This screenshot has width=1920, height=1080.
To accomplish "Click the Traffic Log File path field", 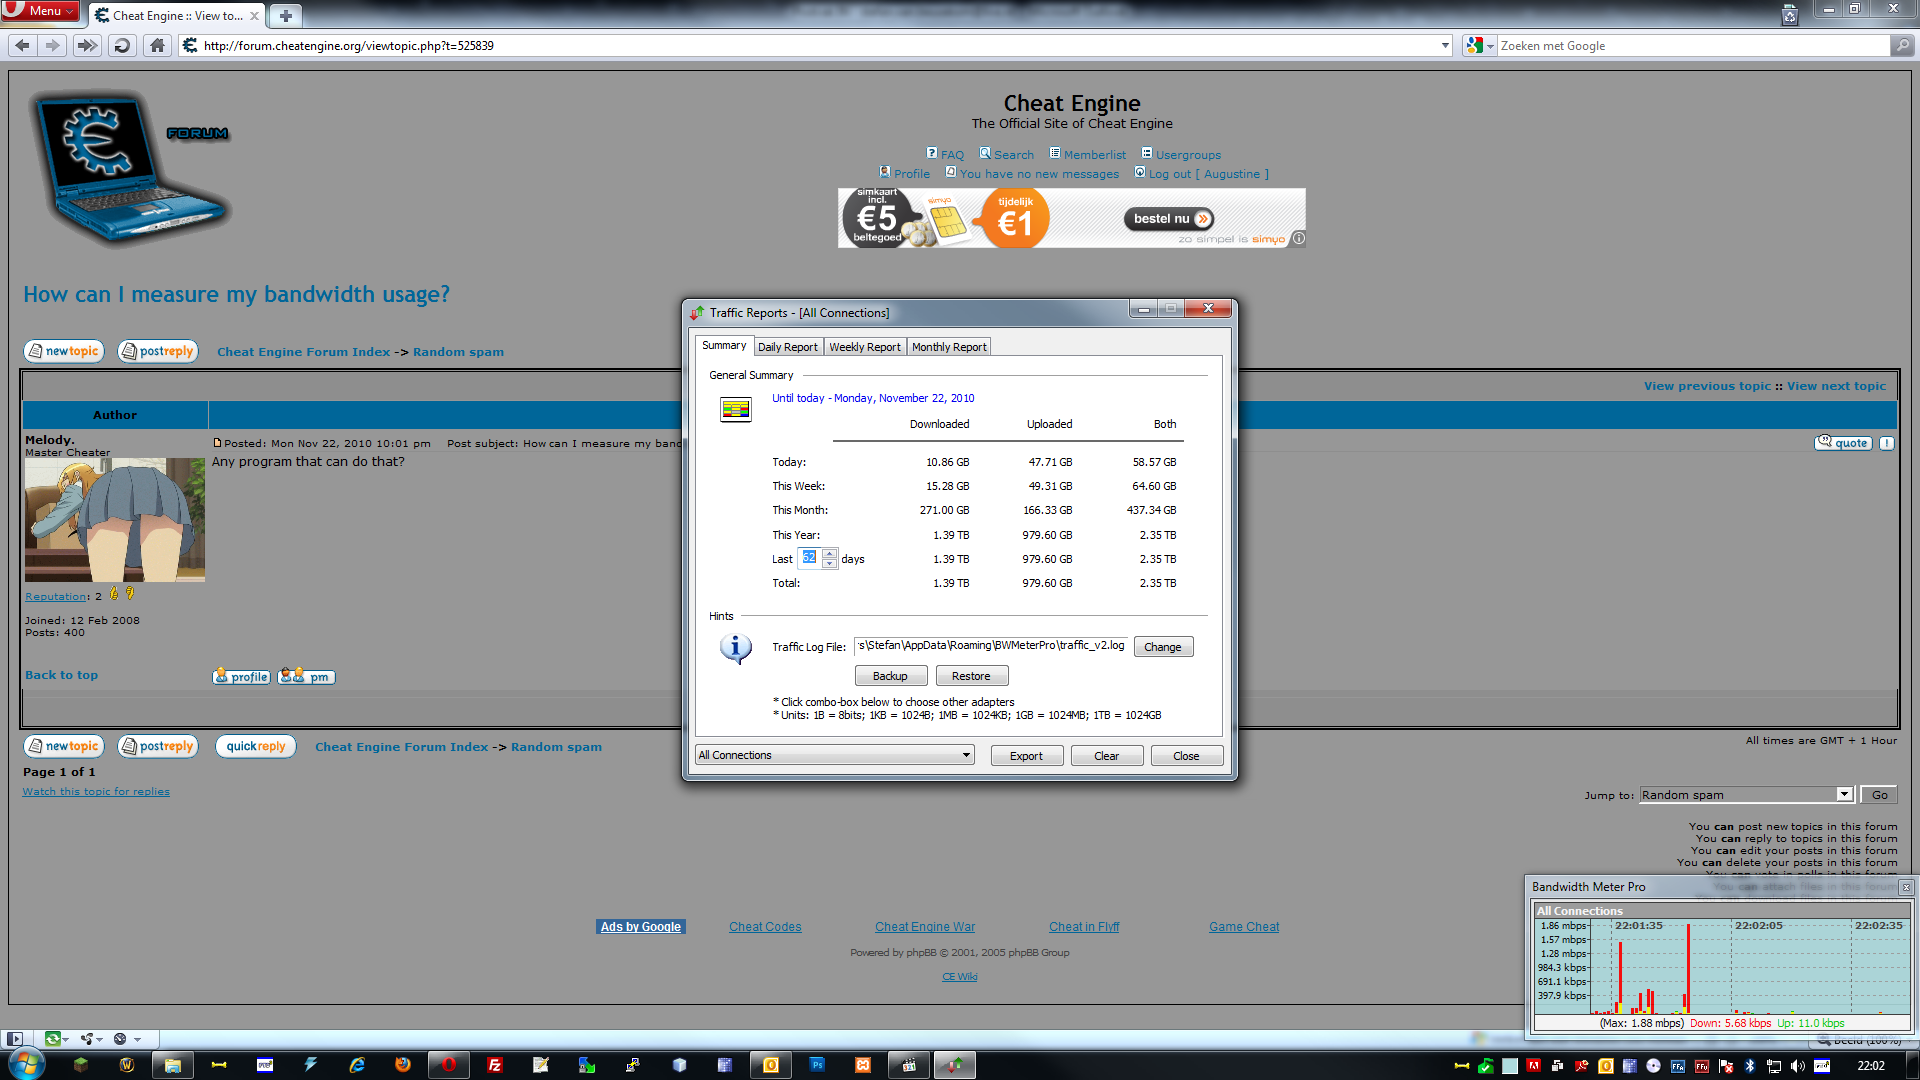I will point(990,646).
